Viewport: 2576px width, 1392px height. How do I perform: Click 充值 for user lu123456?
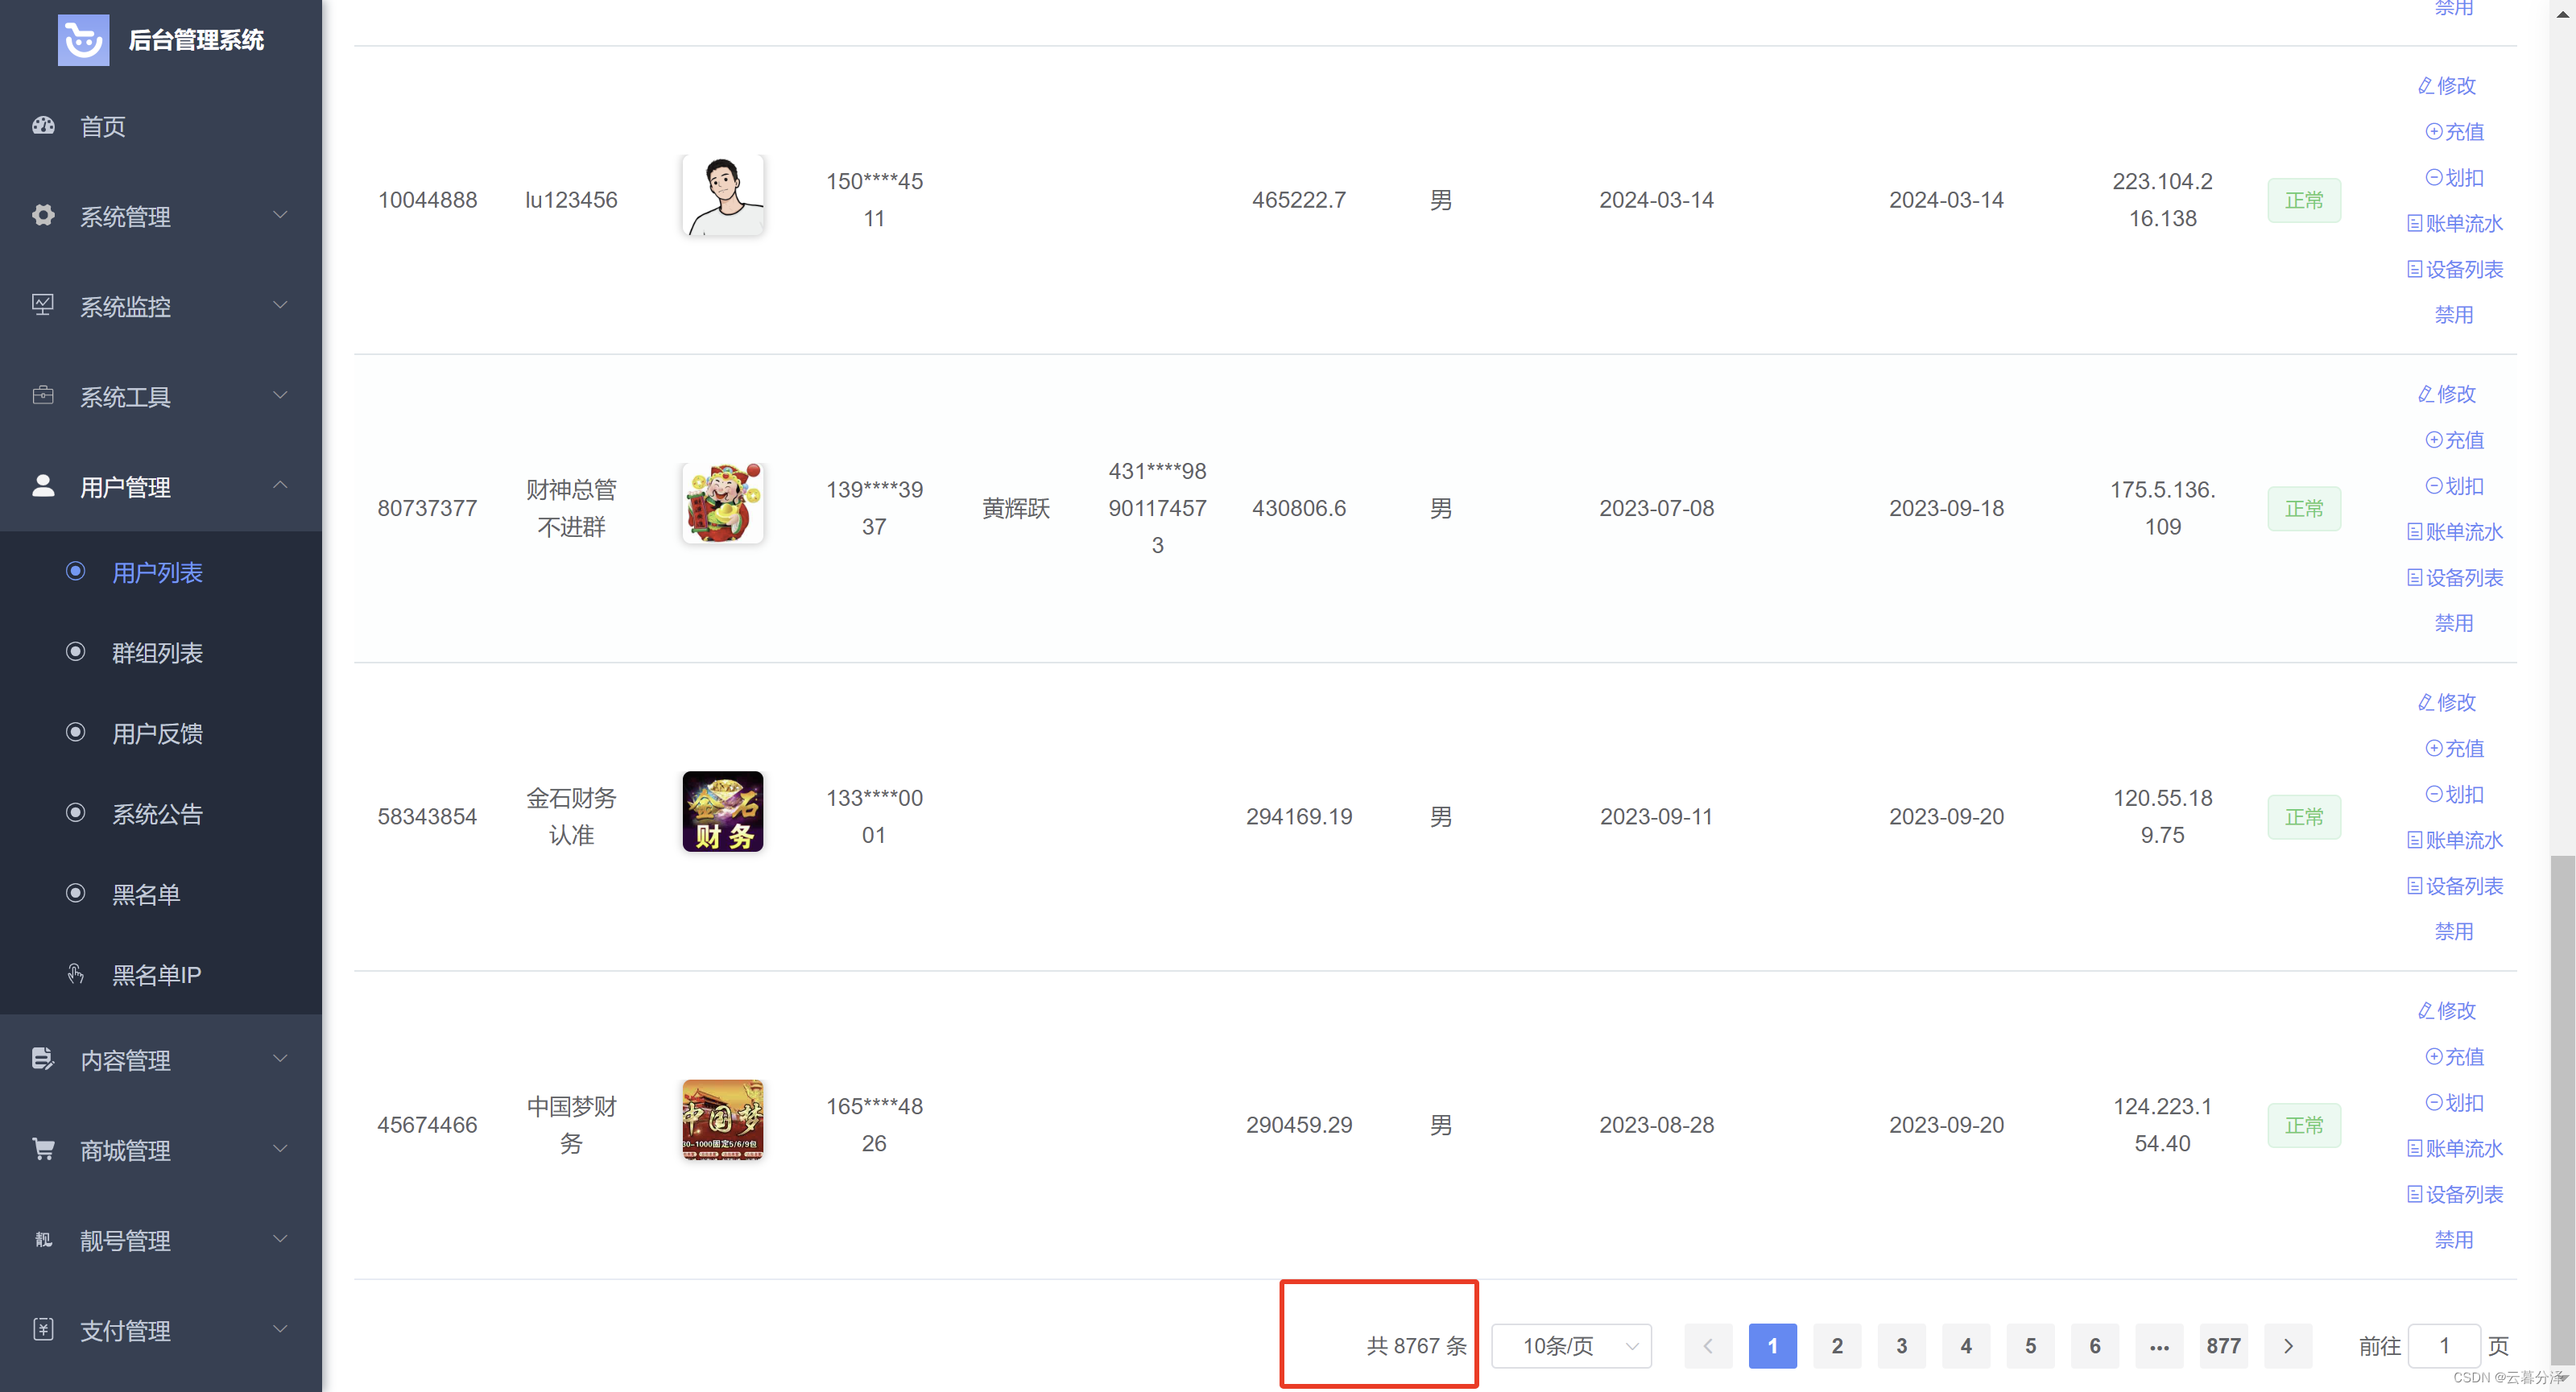pos(2454,132)
